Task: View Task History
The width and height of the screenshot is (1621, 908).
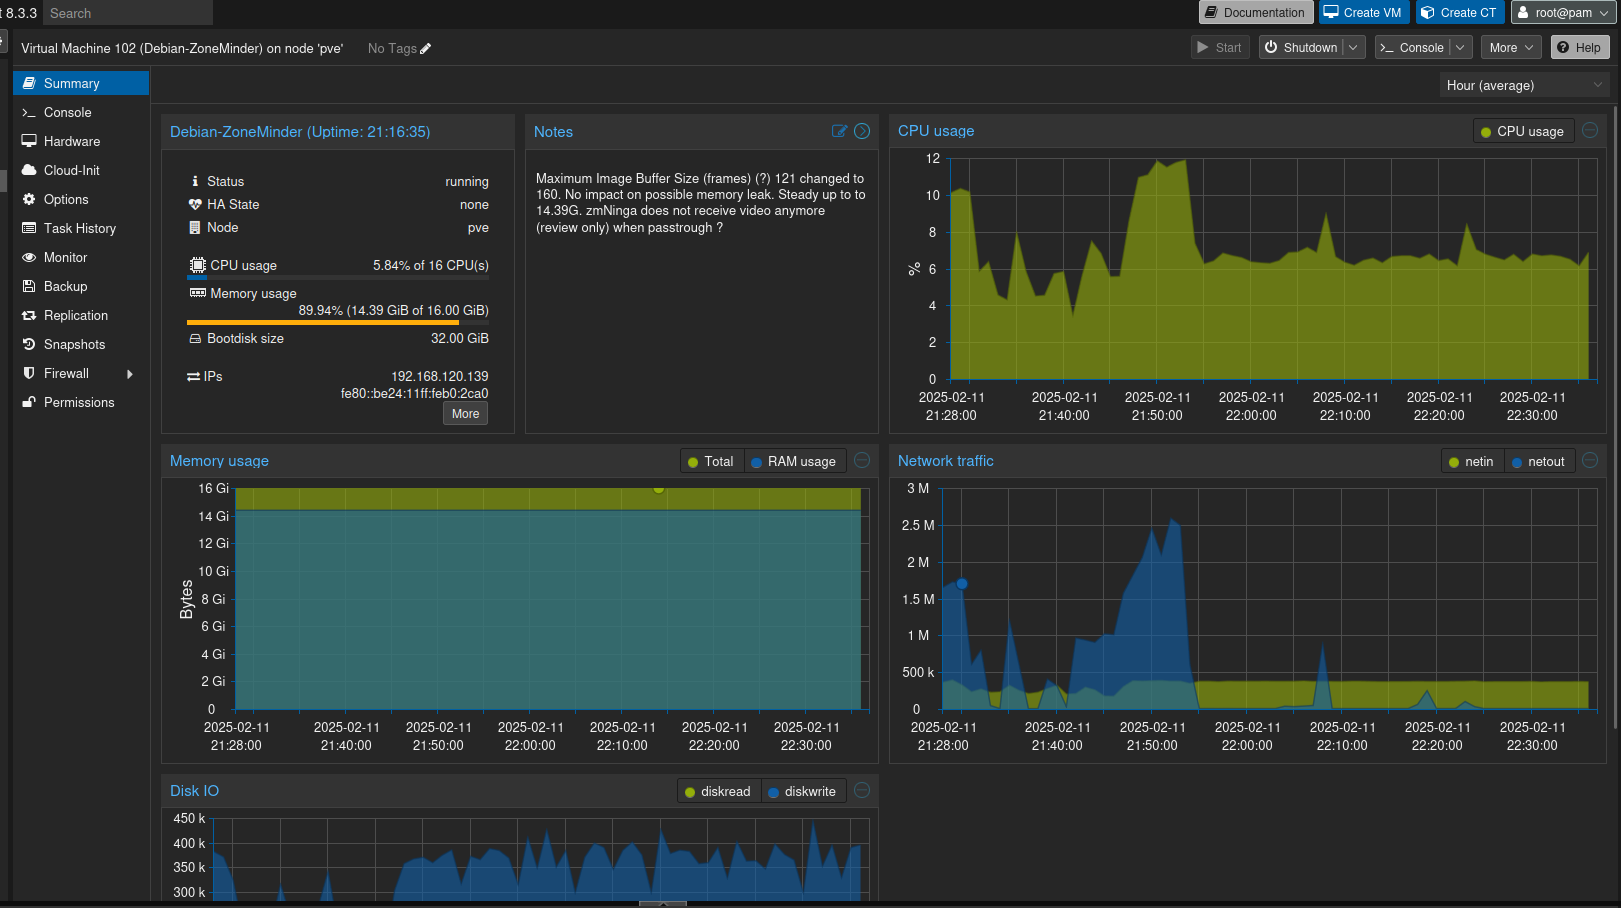Action: tap(81, 228)
